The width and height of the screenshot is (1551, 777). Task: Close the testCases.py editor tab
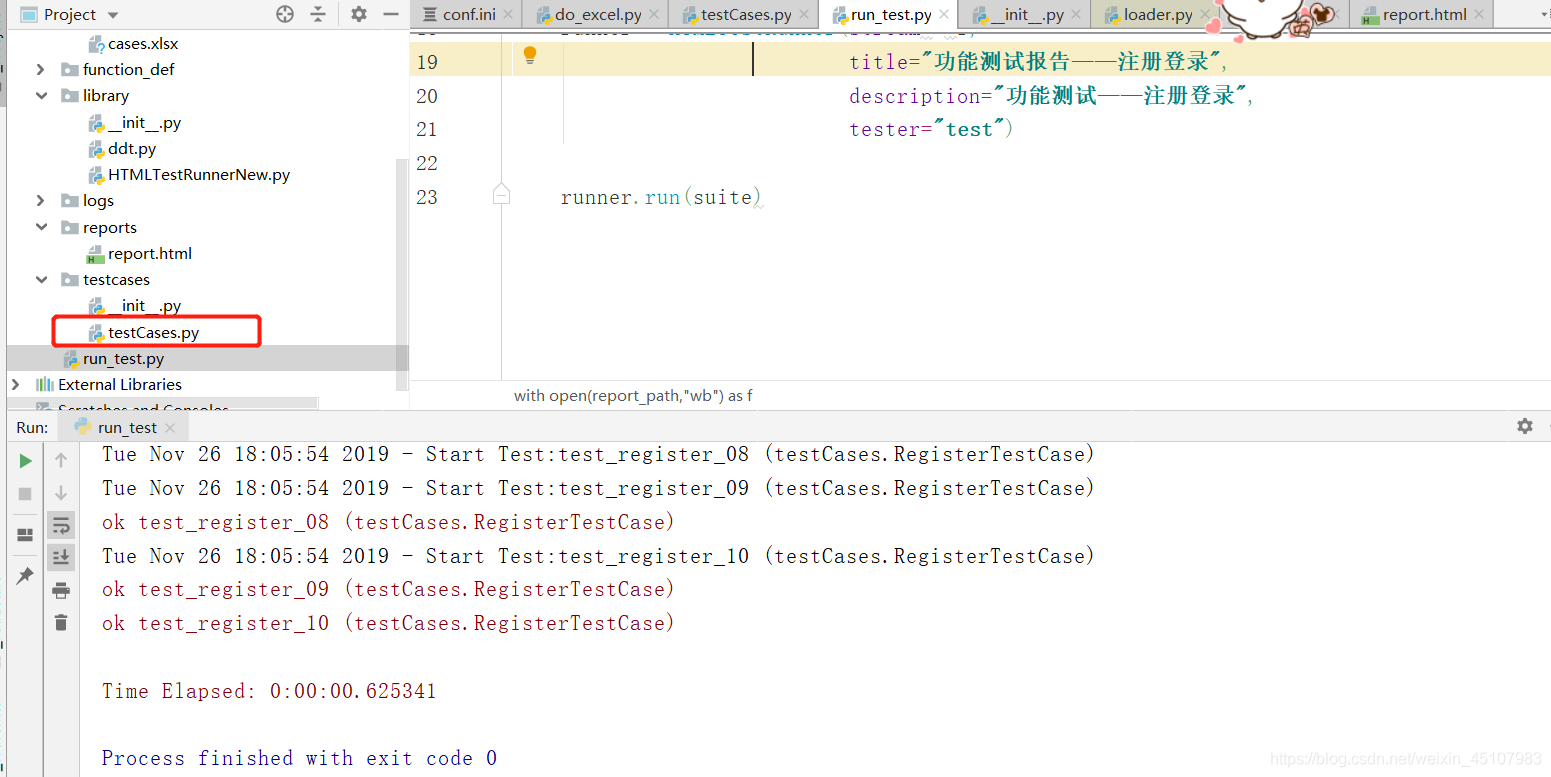(803, 15)
